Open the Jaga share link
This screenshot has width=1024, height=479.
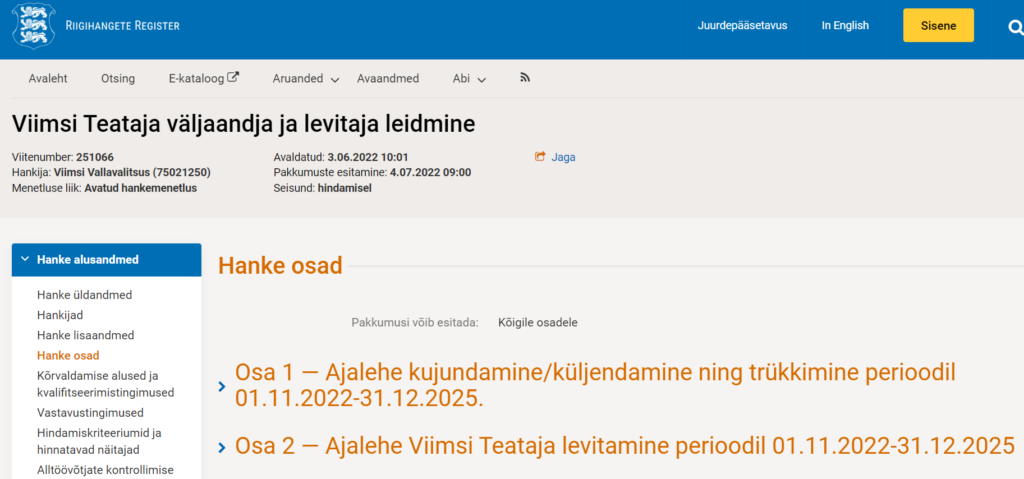point(563,157)
